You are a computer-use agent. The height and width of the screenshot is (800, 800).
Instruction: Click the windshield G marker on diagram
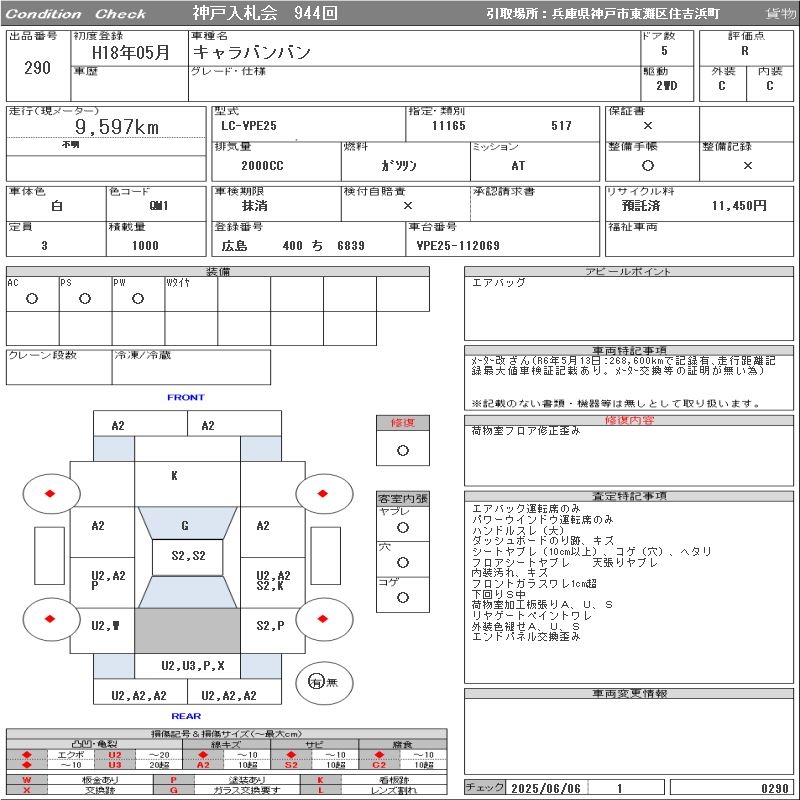pyautogui.click(x=185, y=526)
